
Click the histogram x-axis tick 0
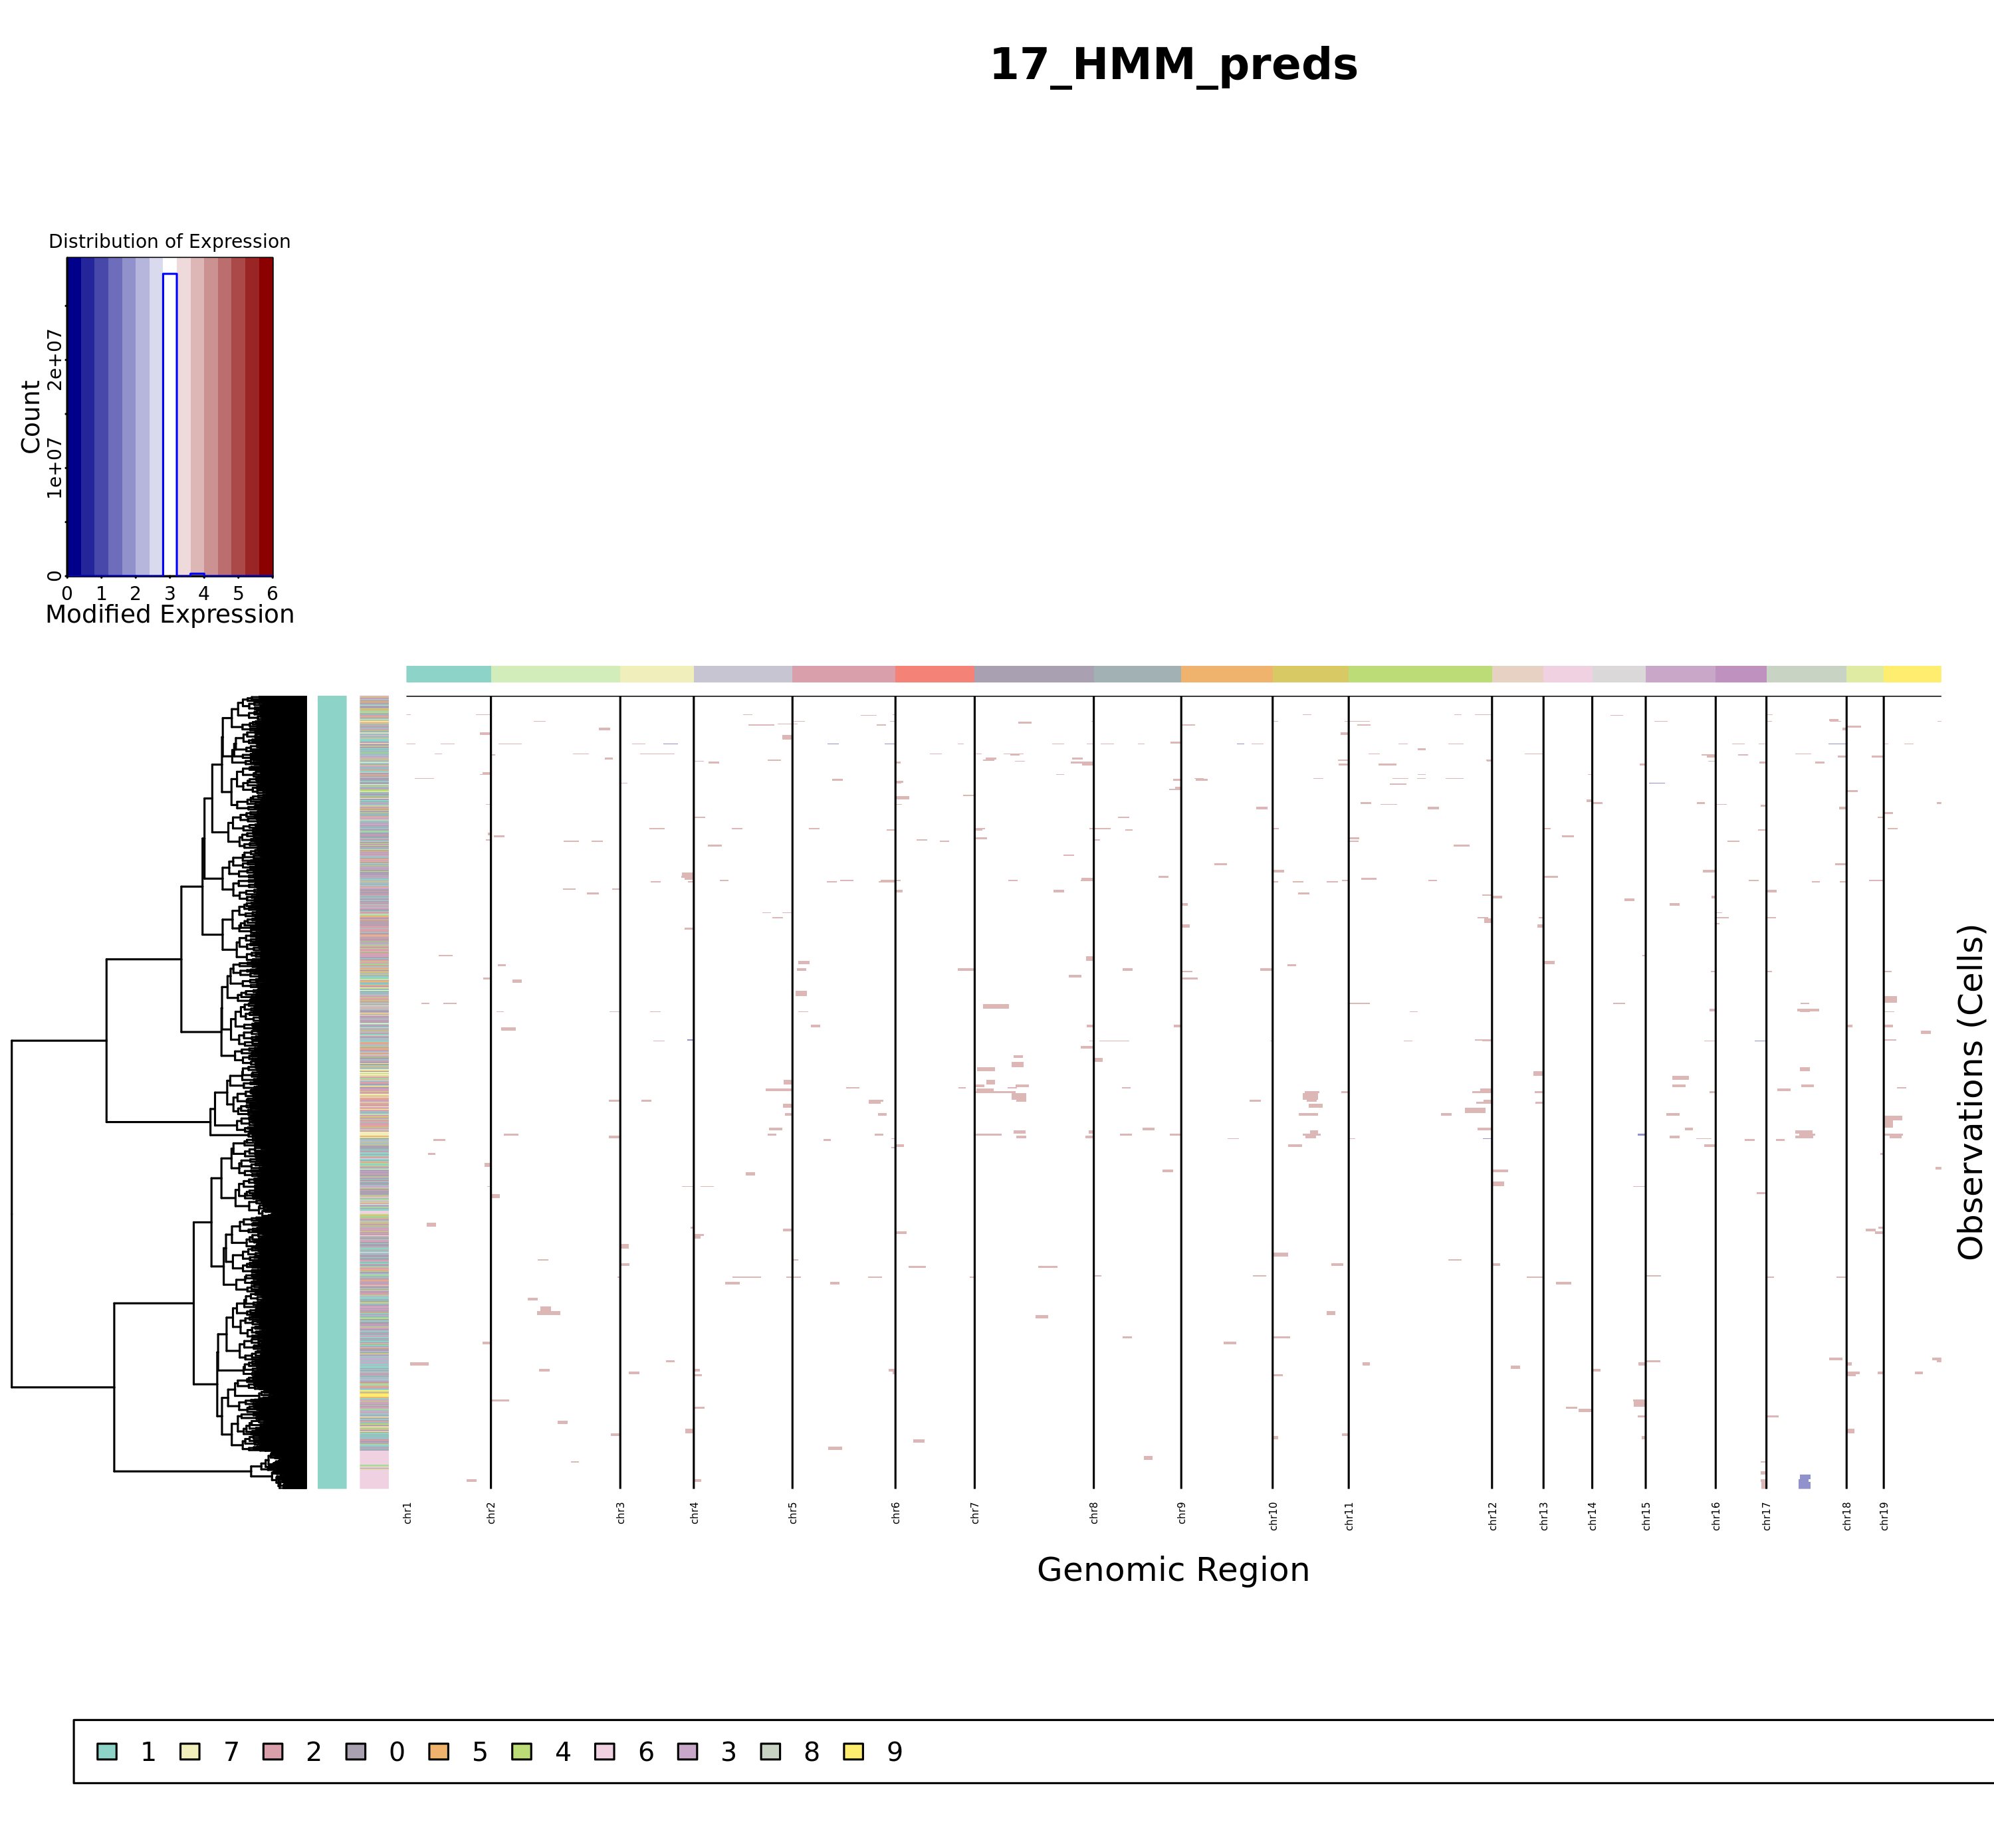tap(67, 593)
